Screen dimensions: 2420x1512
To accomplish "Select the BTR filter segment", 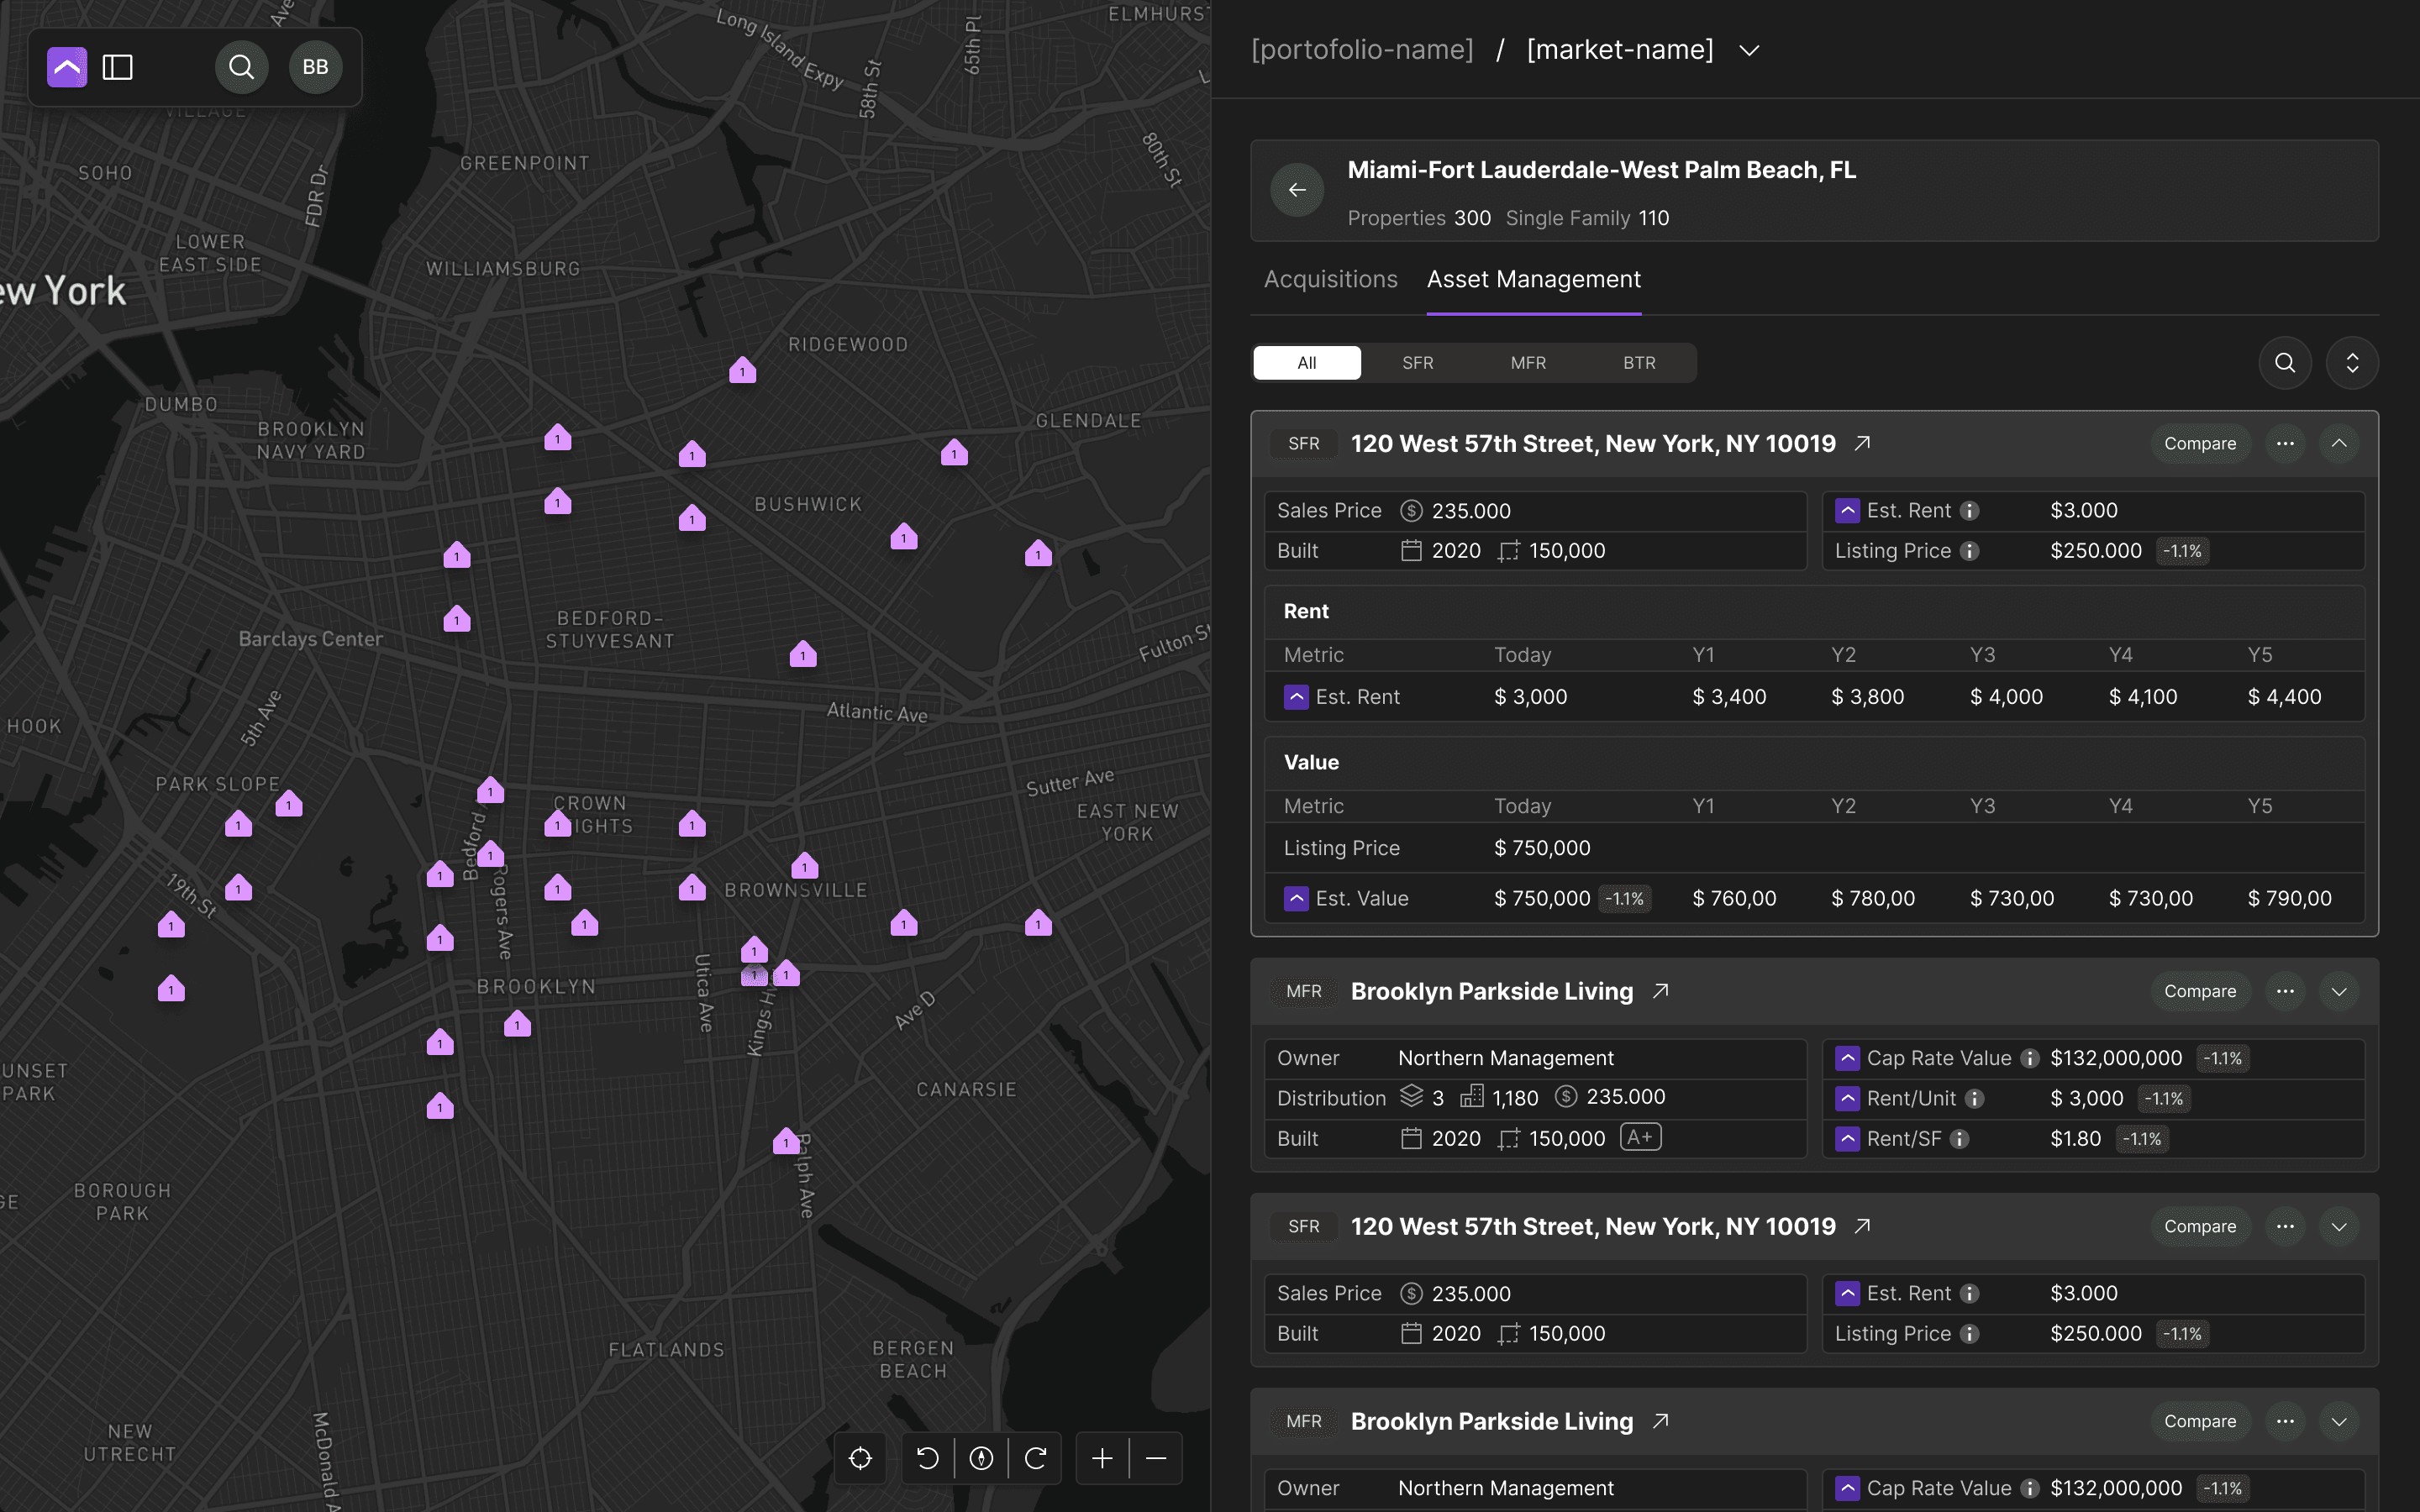I will pos(1639,363).
